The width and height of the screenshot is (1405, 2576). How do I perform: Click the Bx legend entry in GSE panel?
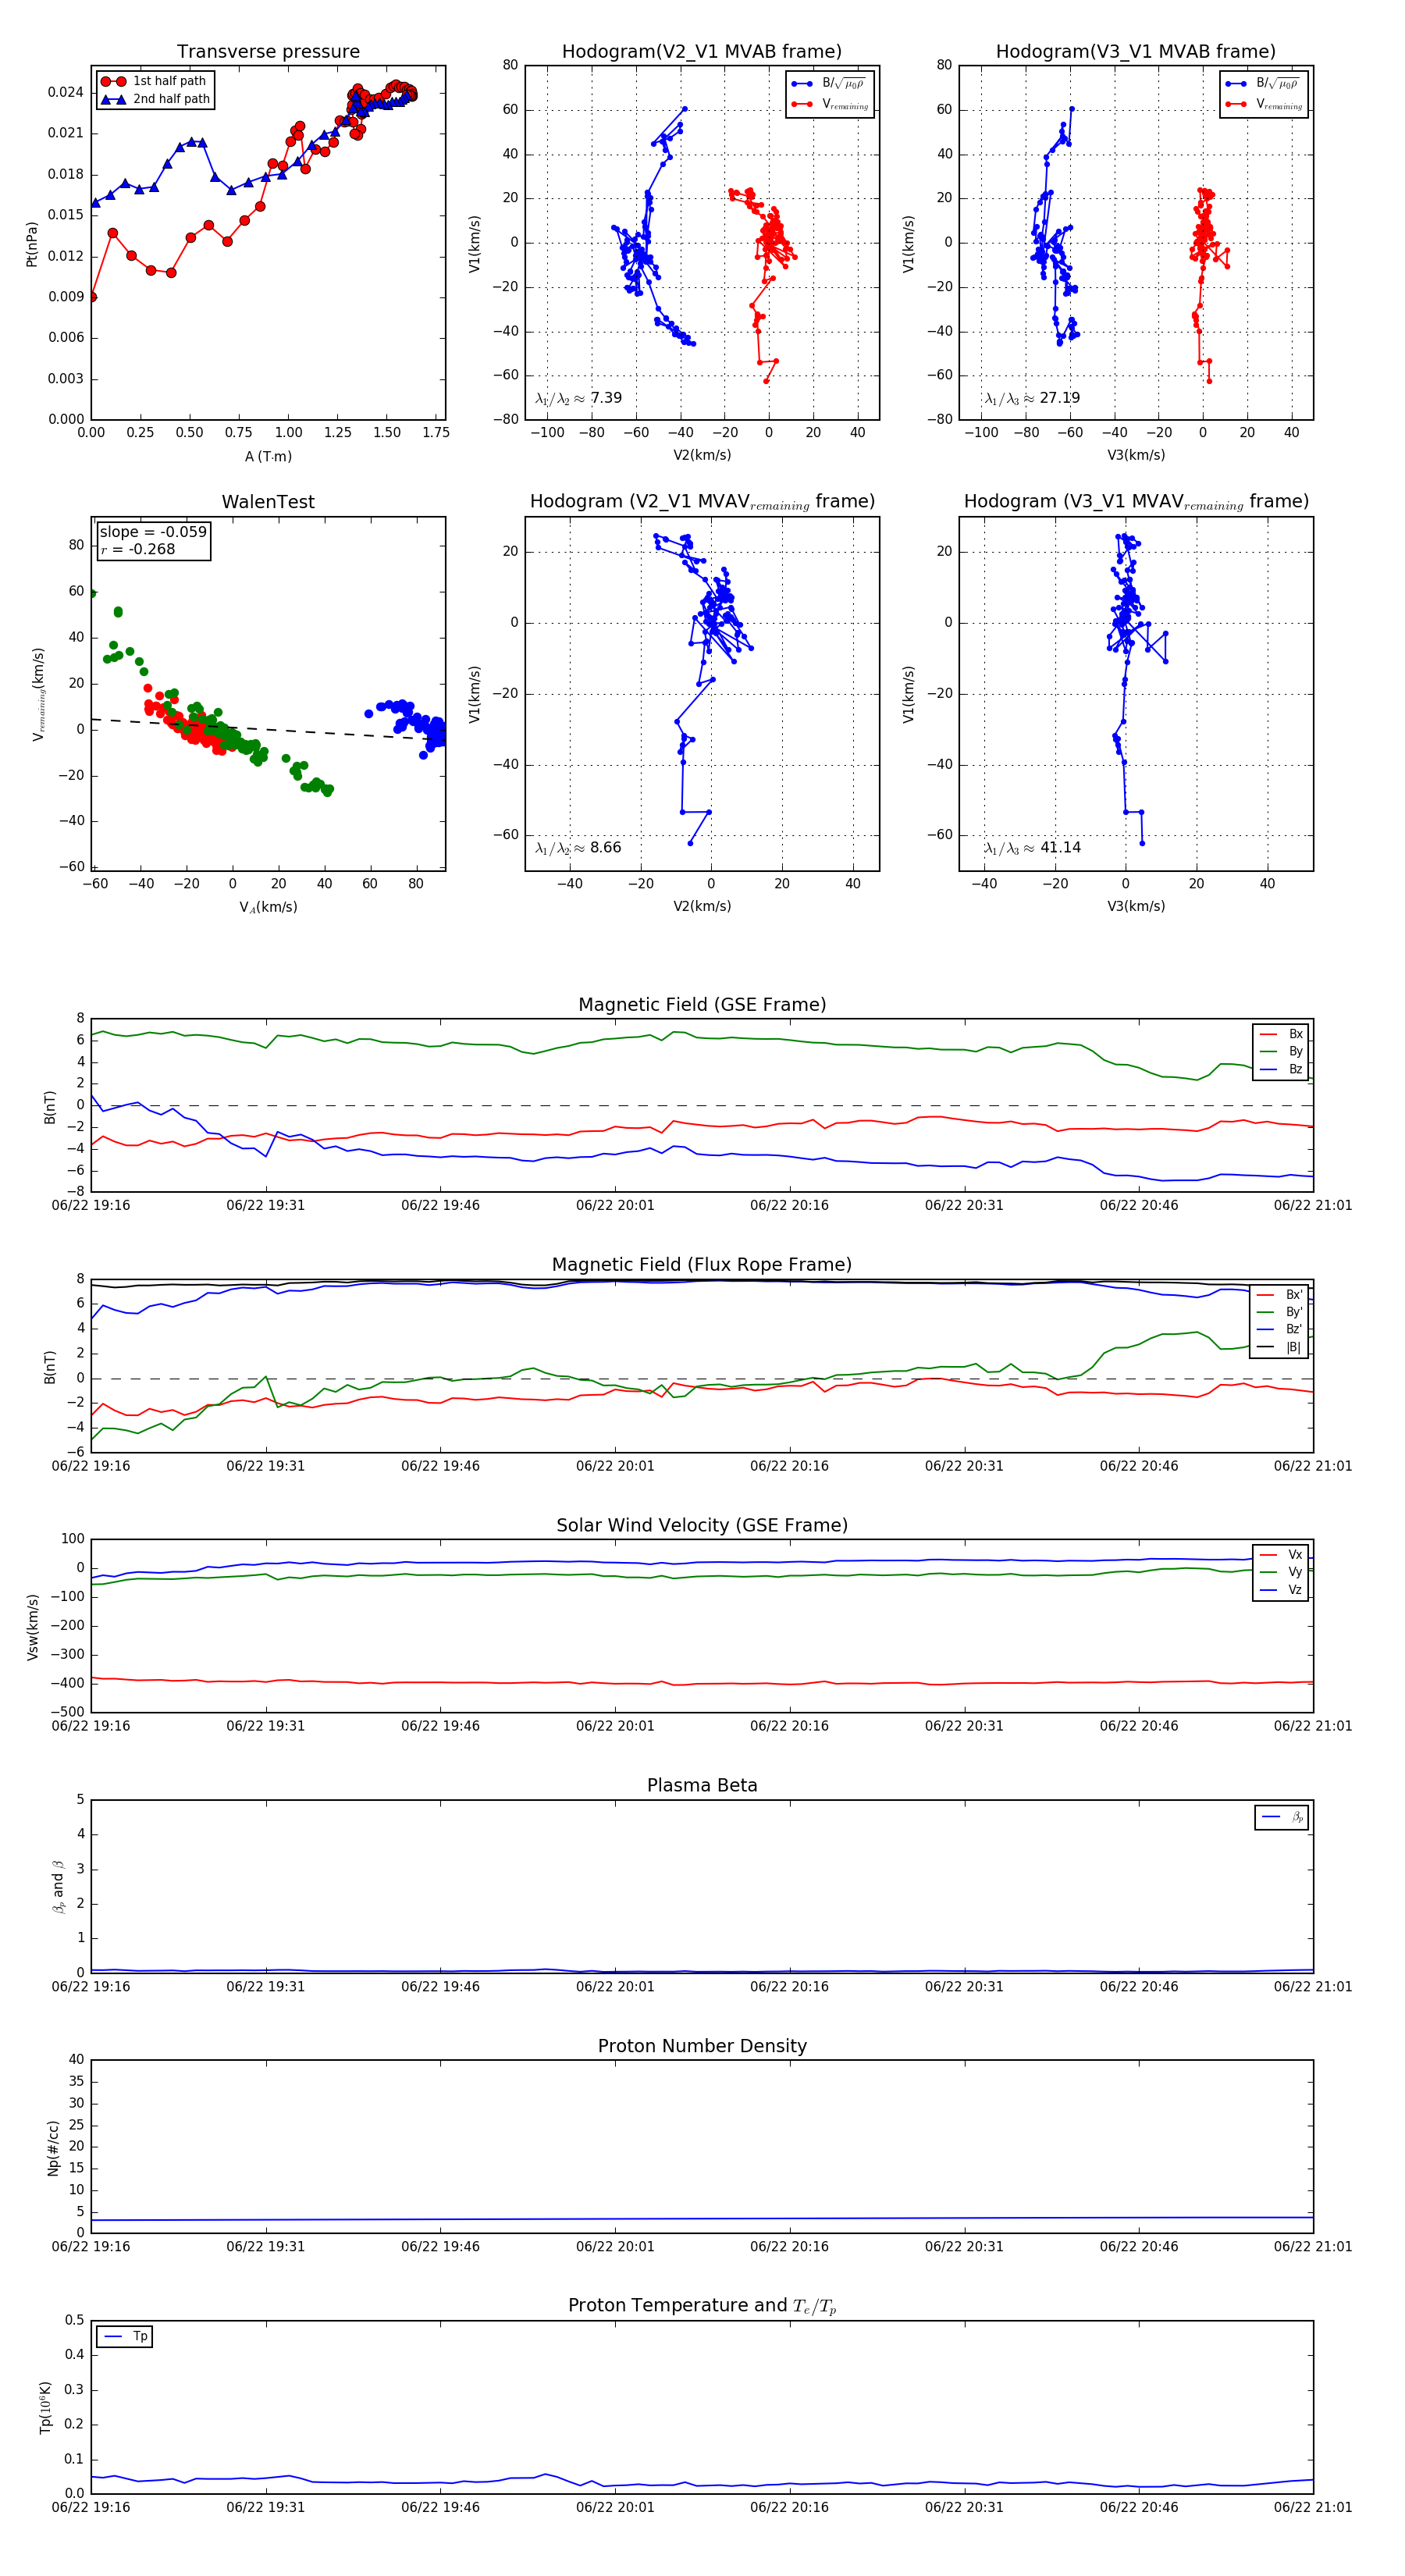[1281, 1034]
